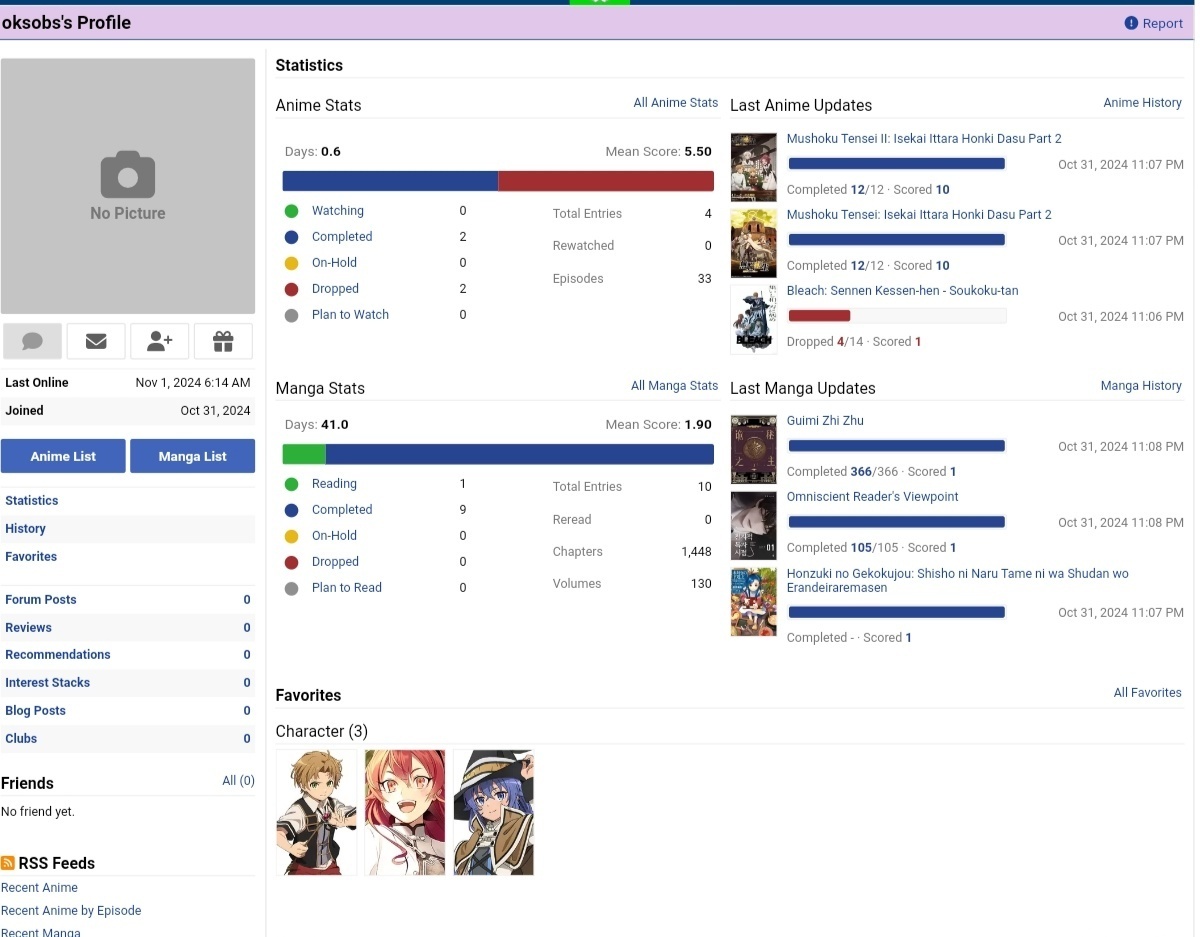Image resolution: width=1200 pixels, height=937 pixels.
Task: Click the comment speech bubble icon
Action: (32, 341)
